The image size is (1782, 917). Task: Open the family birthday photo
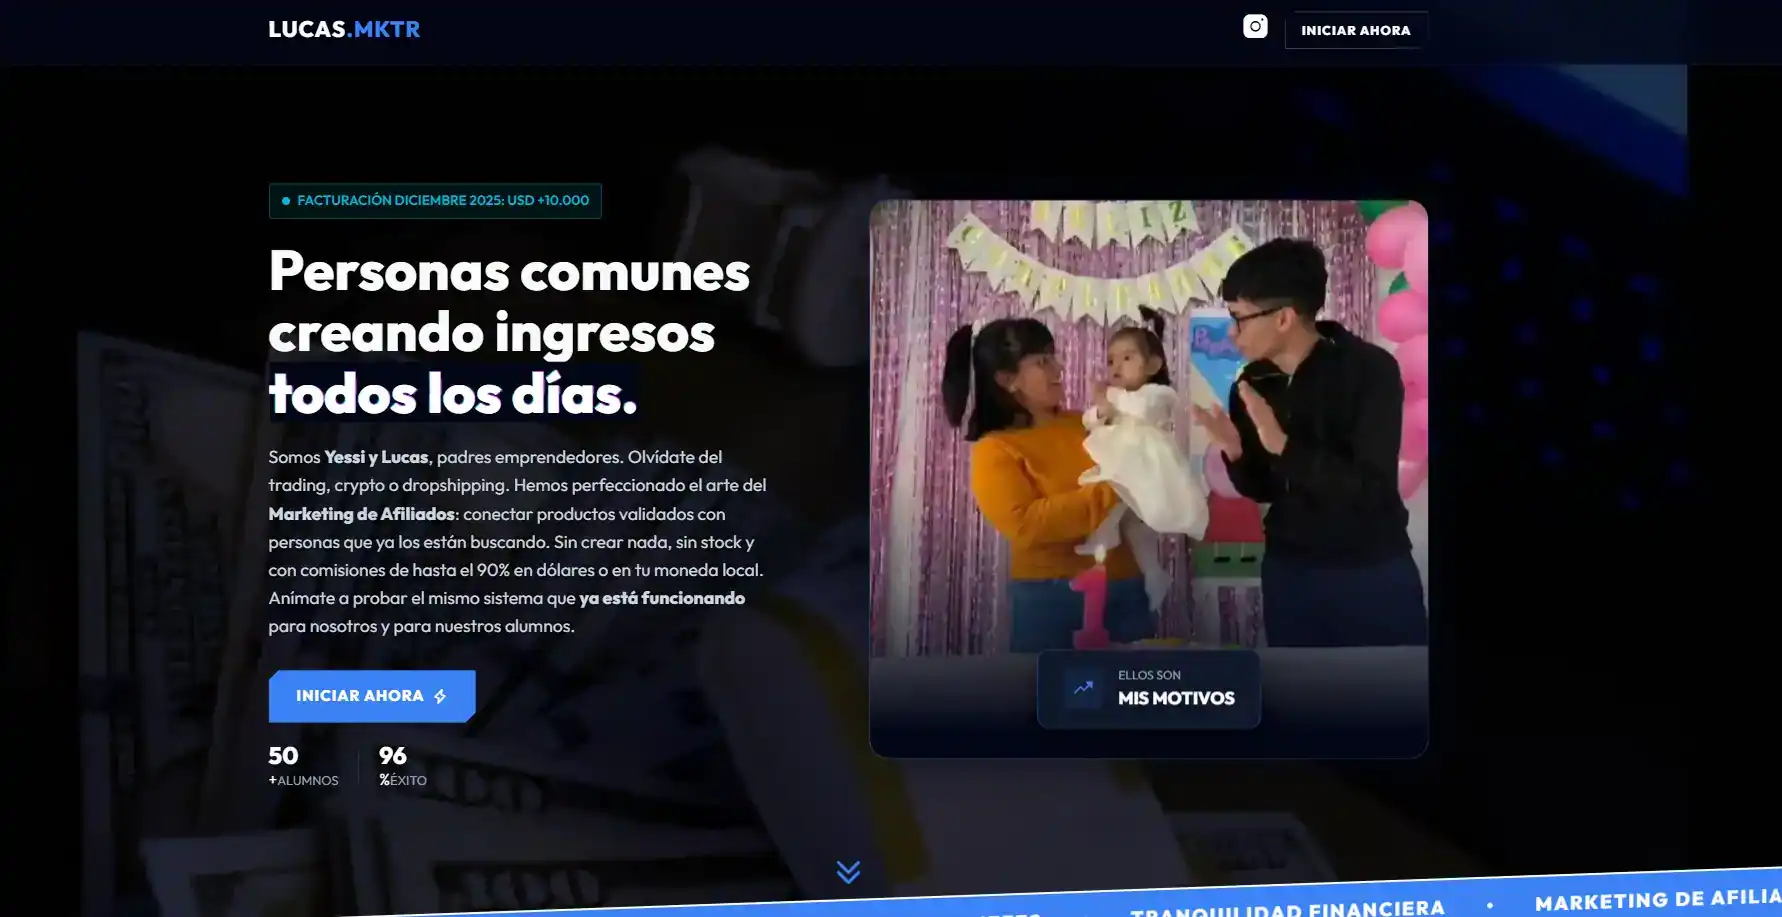click(x=1148, y=425)
